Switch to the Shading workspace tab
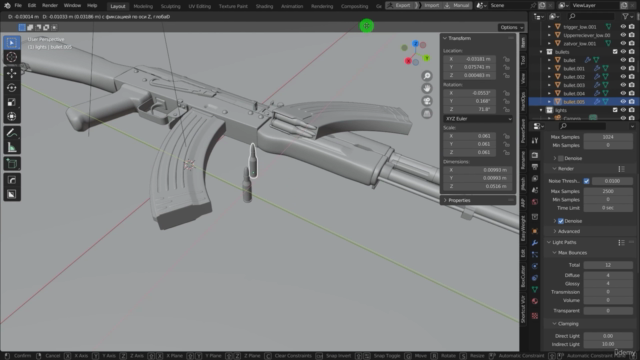640x360 pixels. pyautogui.click(x=264, y=6)
